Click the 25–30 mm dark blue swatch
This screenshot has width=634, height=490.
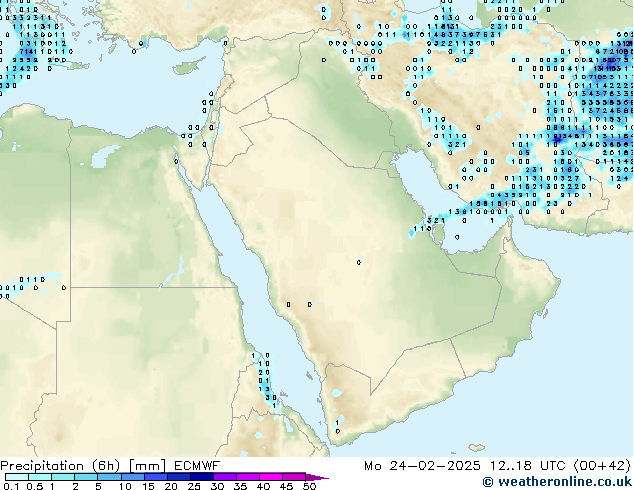202,477
